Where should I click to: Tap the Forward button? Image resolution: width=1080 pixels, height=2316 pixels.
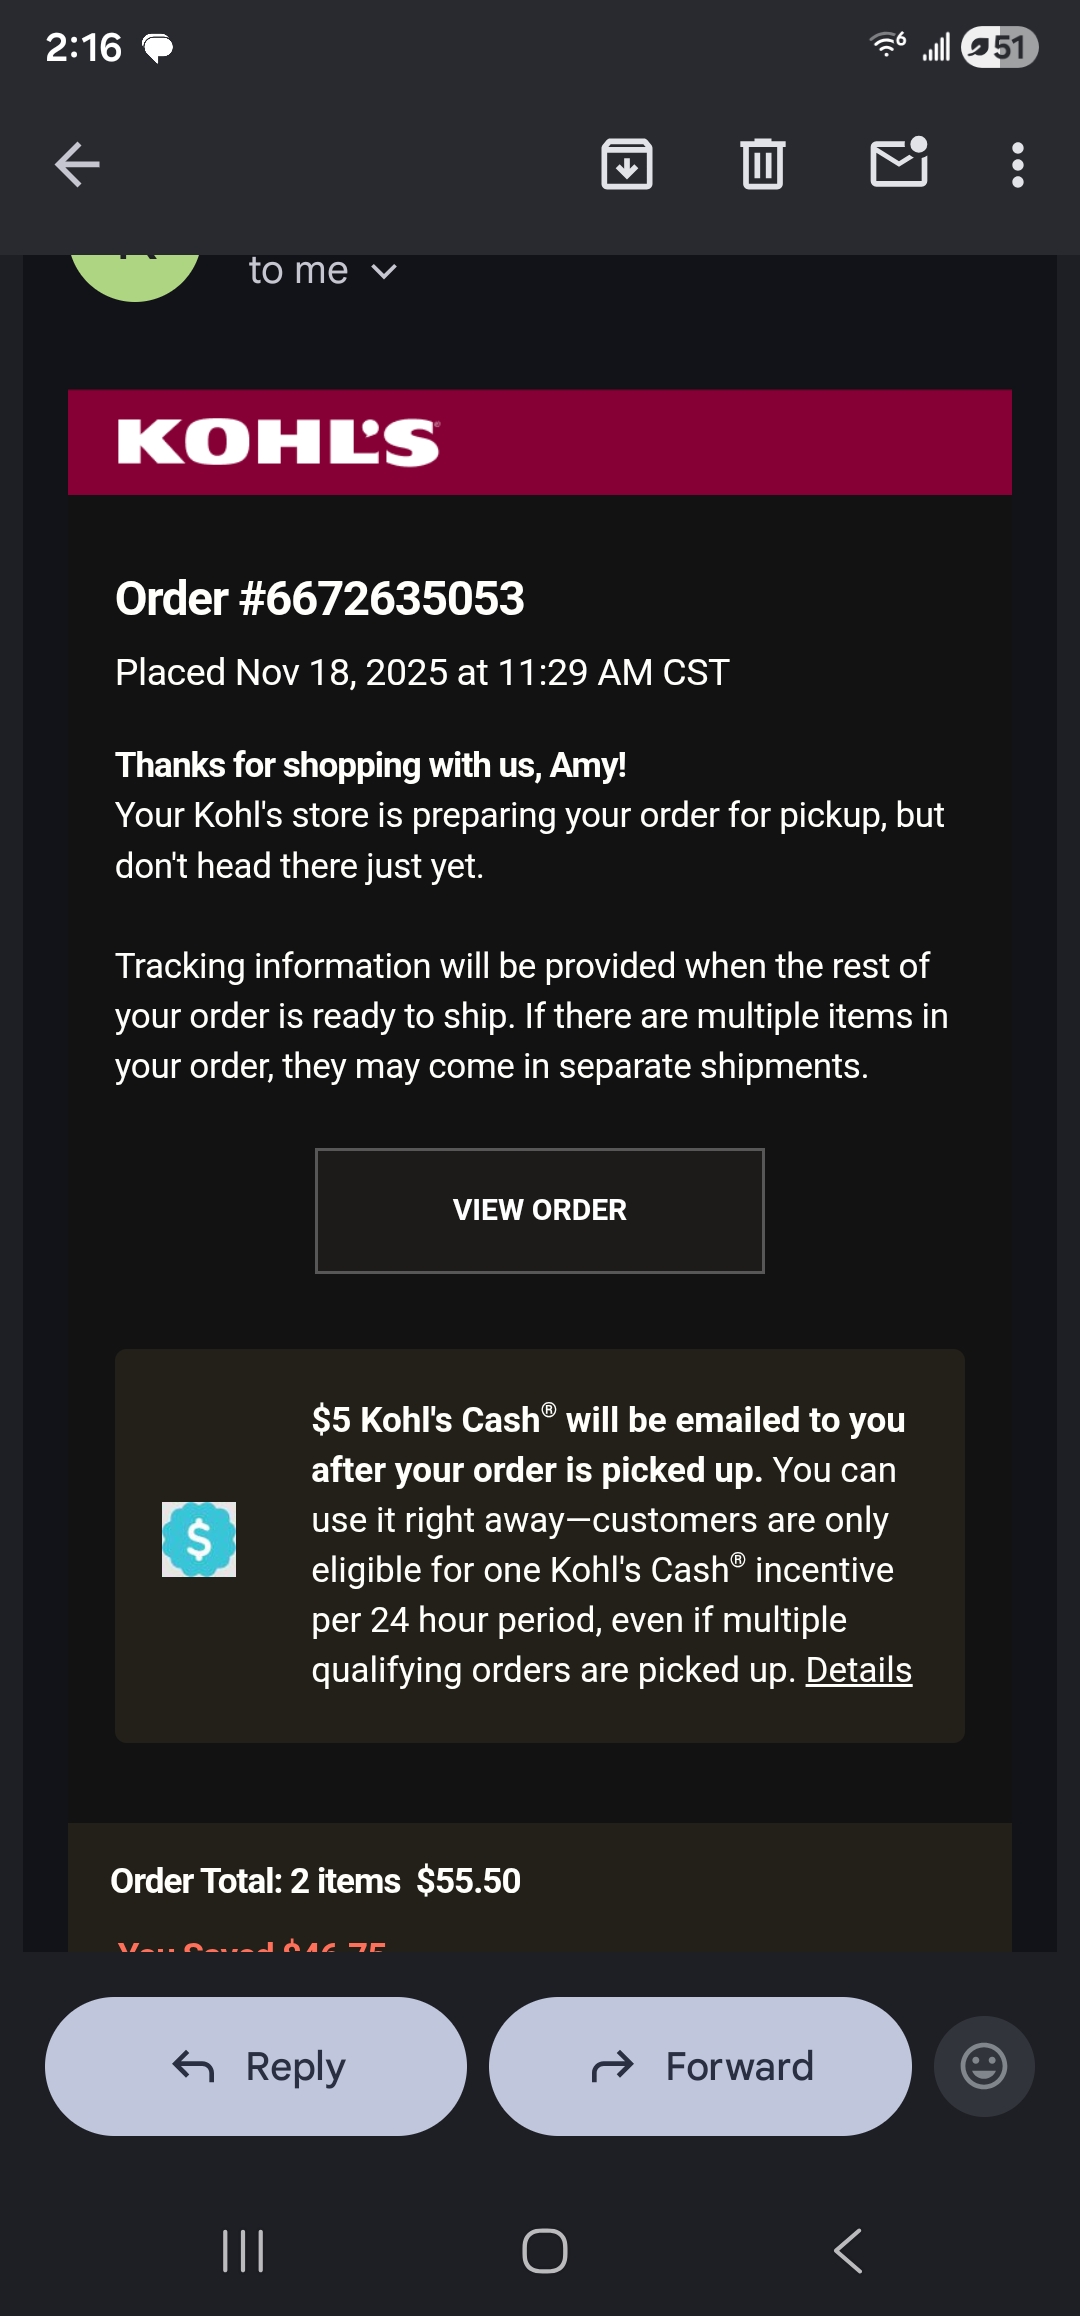[x=700, y=2066]
